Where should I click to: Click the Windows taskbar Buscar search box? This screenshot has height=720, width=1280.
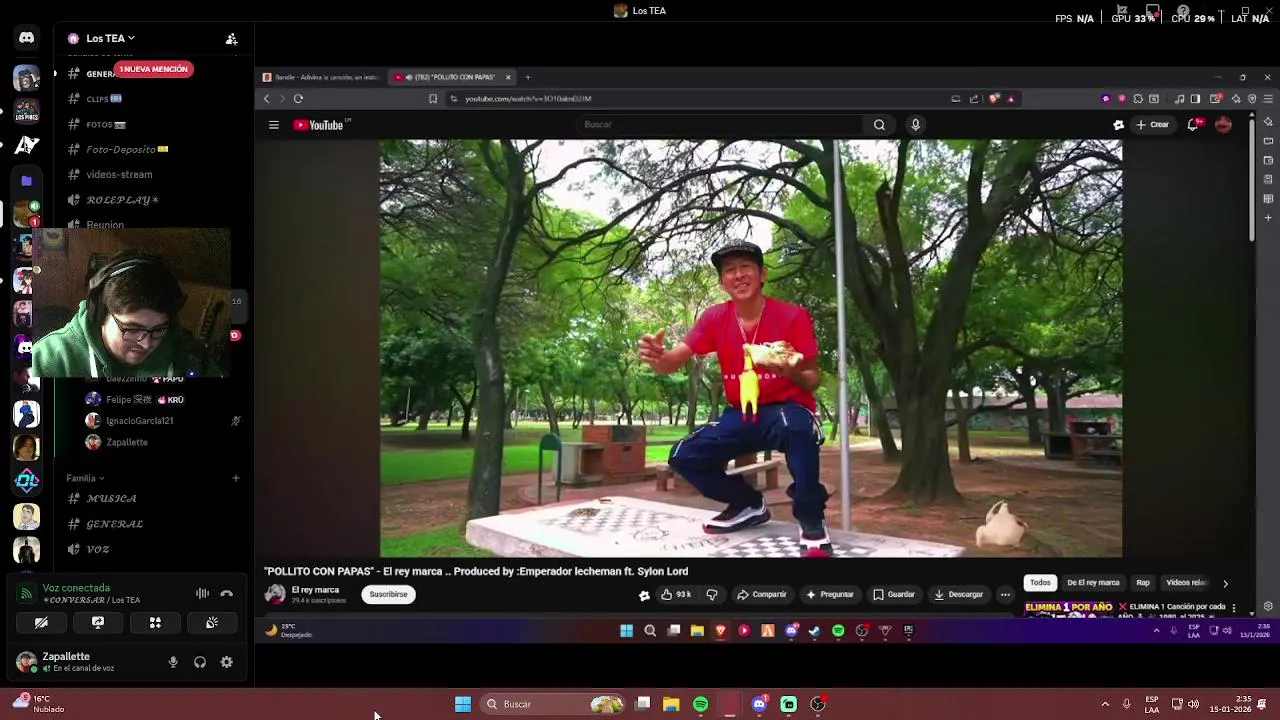[552, 704]
